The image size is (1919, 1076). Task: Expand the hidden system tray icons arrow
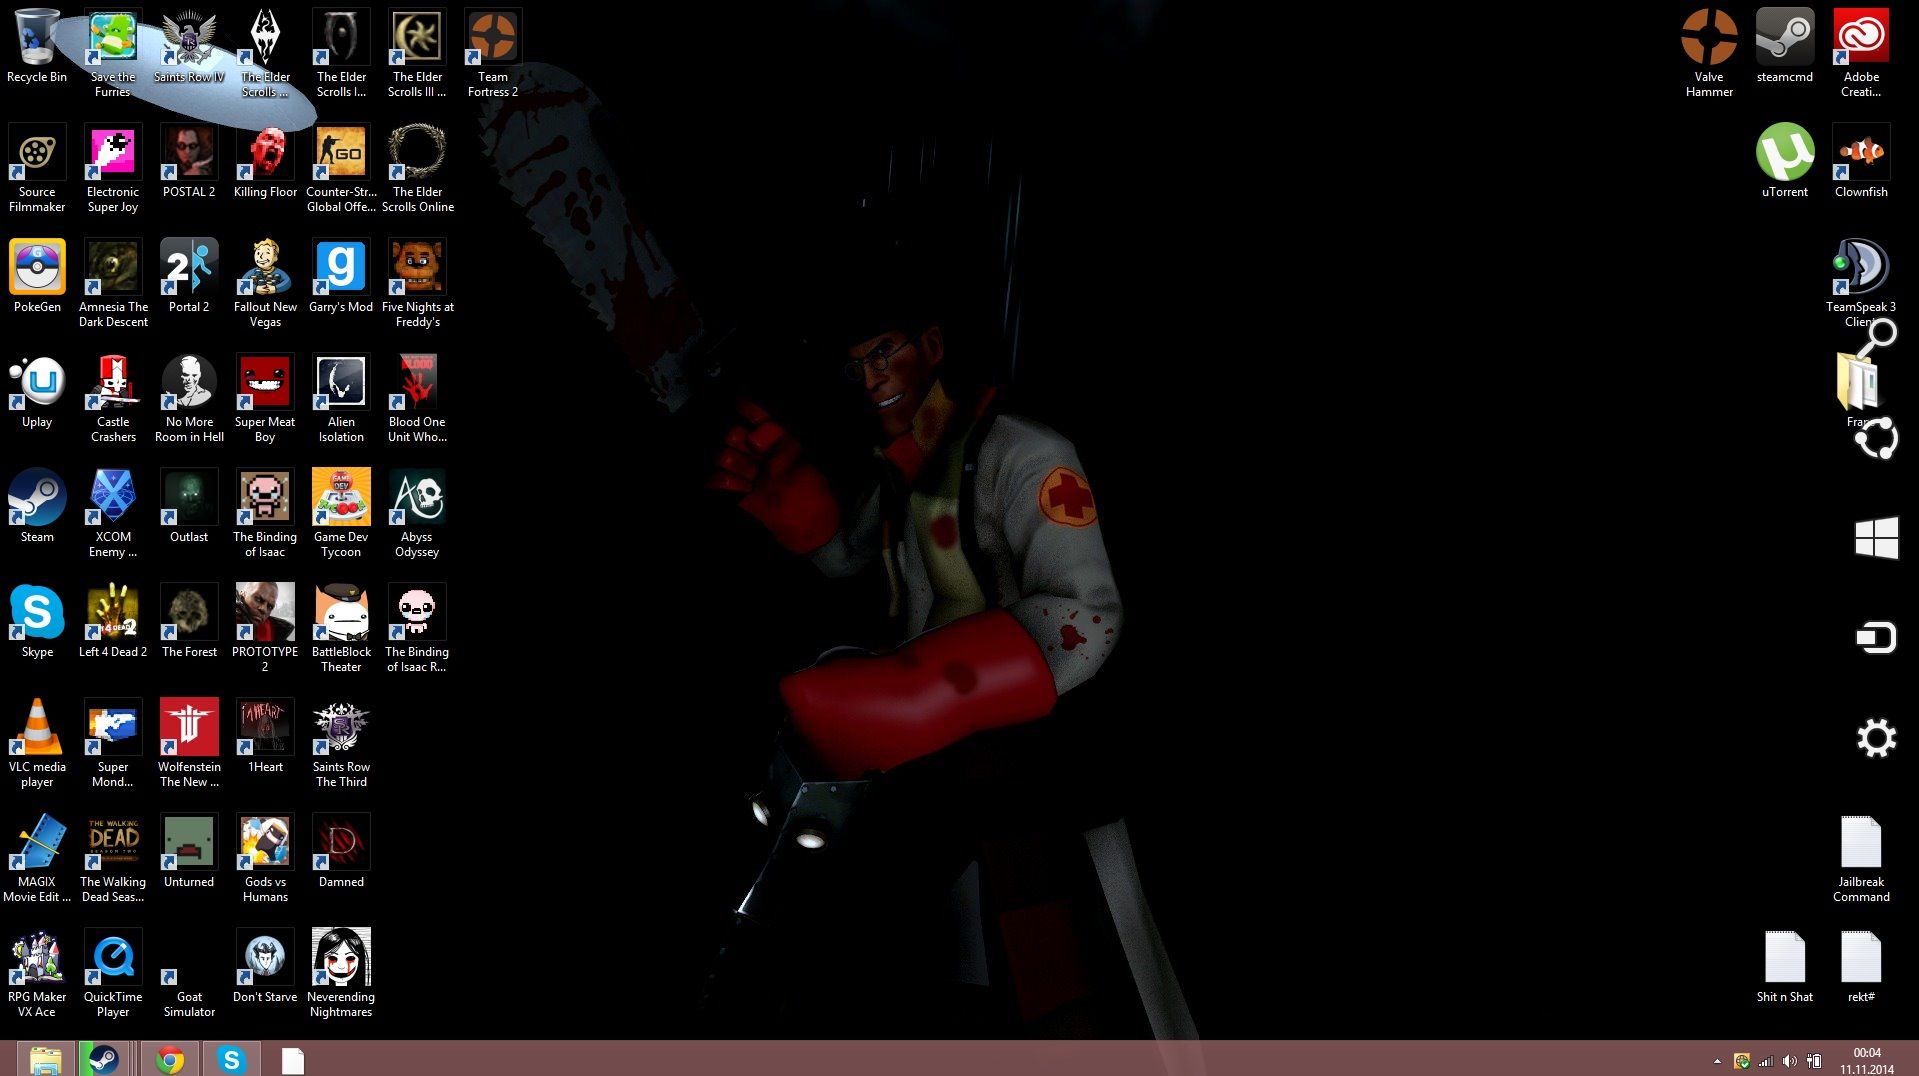(1717, 1061)
